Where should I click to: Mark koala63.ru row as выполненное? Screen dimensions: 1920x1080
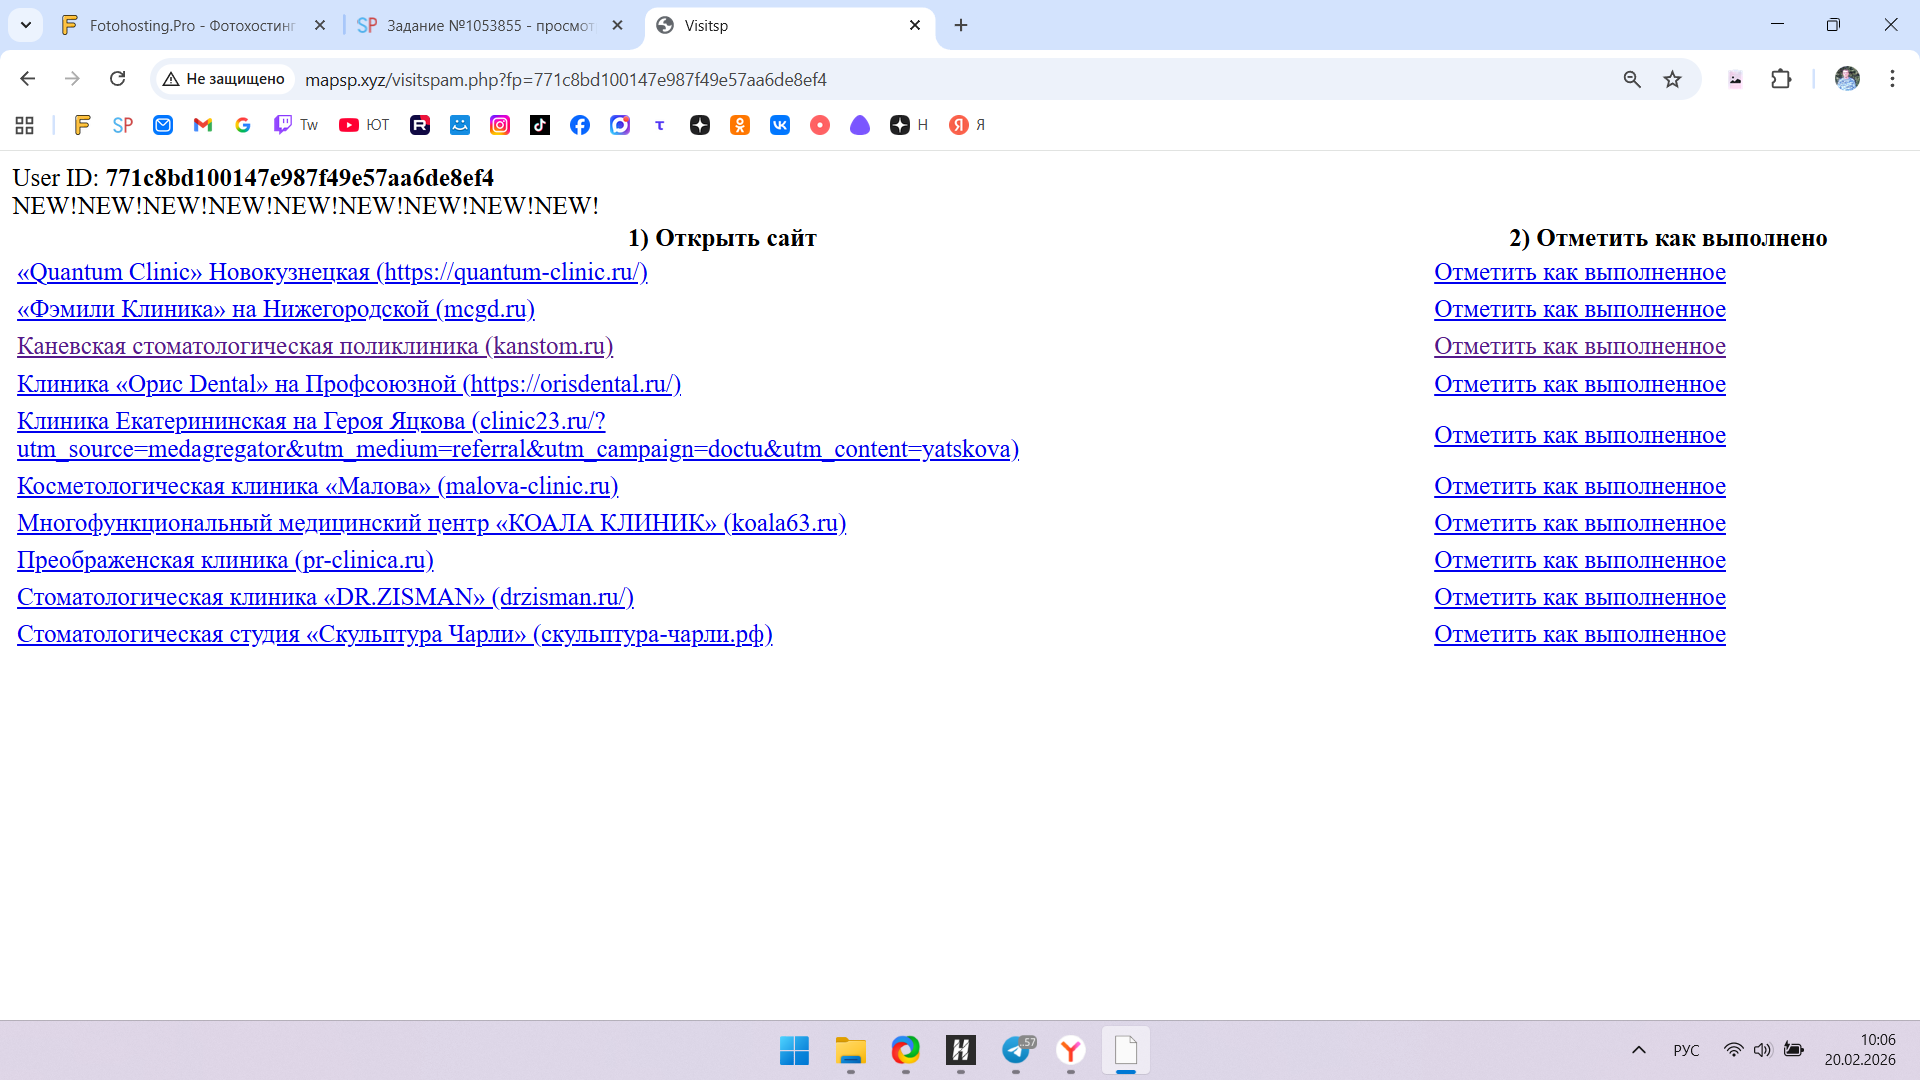[1579, 523]
